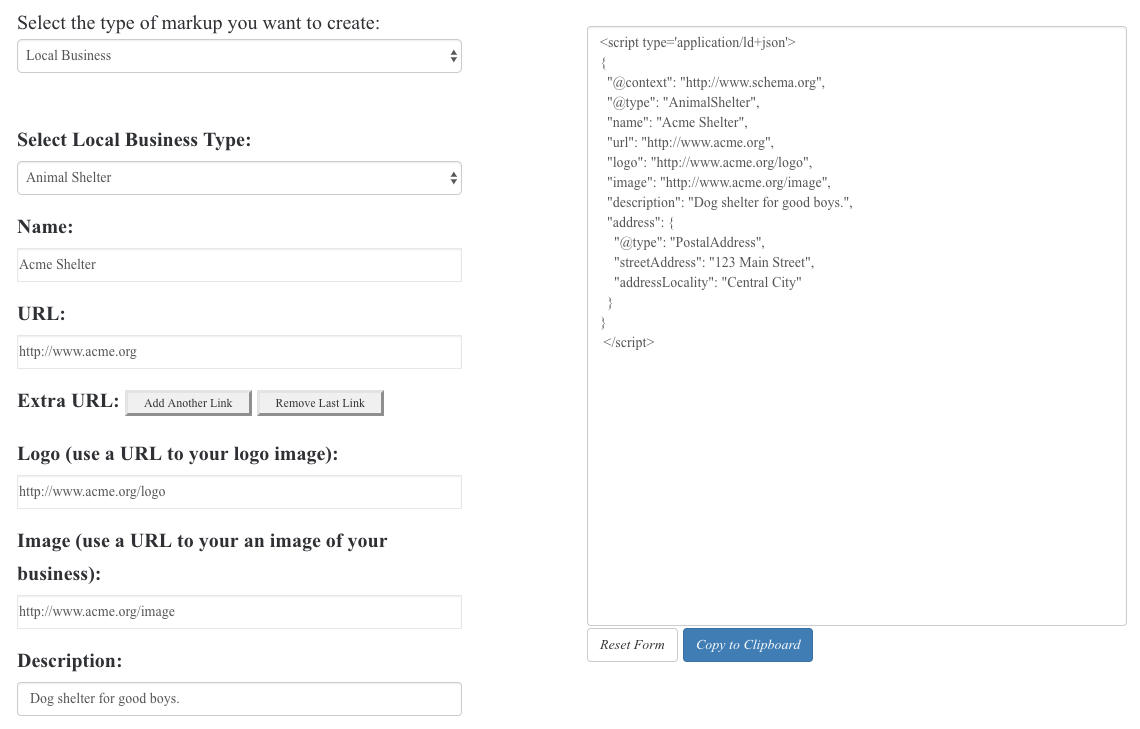The image size is (1140, 729).
Task: Expand the Animal Shelter business type dropdown
Action: [x=239, y=178]
